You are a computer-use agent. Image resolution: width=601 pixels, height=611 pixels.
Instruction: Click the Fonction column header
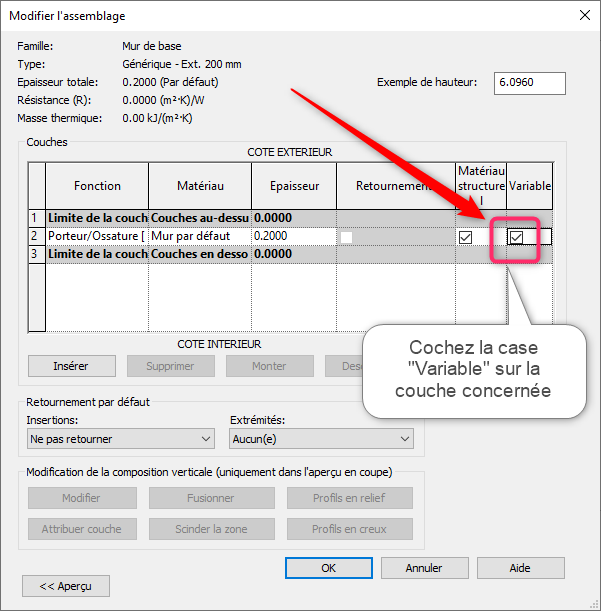[97, 186]
